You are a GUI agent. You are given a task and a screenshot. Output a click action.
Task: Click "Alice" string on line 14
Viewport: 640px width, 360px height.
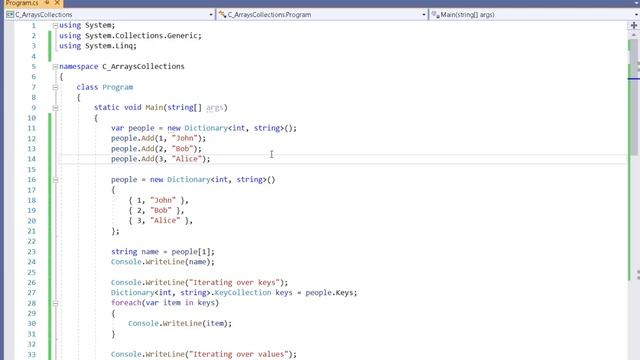pos(187,159)
